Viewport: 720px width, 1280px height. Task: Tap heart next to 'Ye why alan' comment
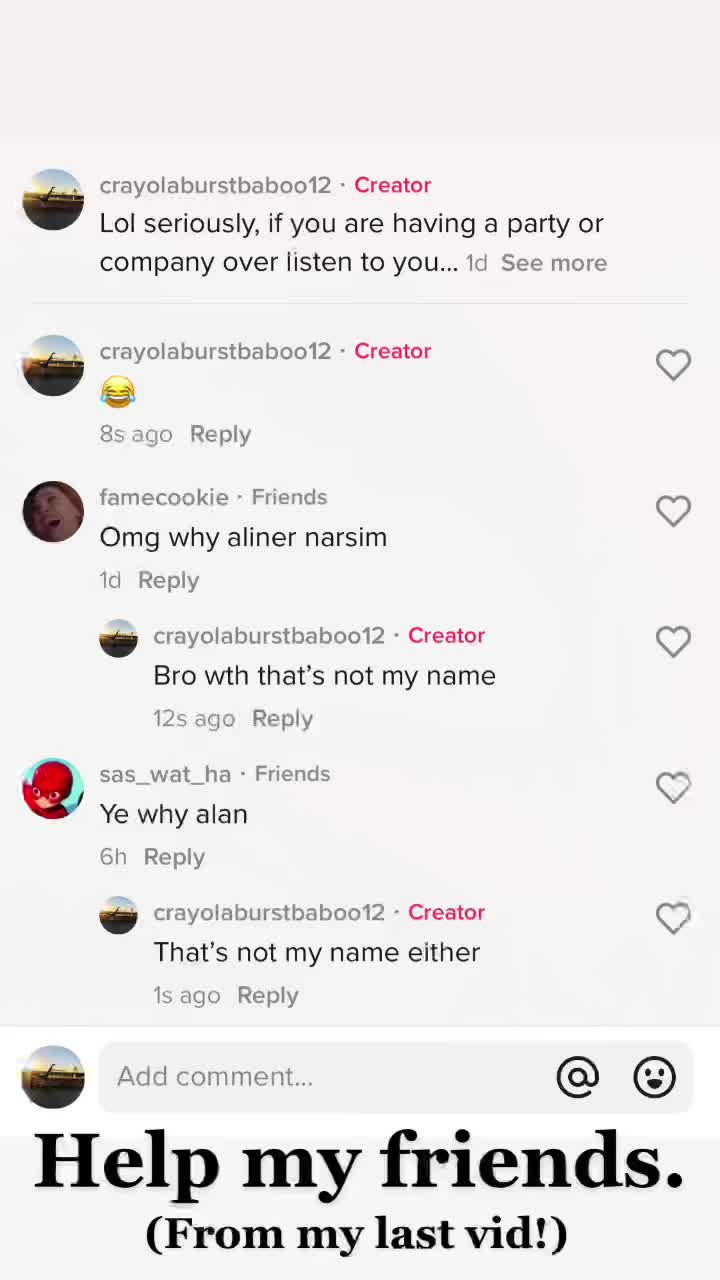[x=673, y=788]
